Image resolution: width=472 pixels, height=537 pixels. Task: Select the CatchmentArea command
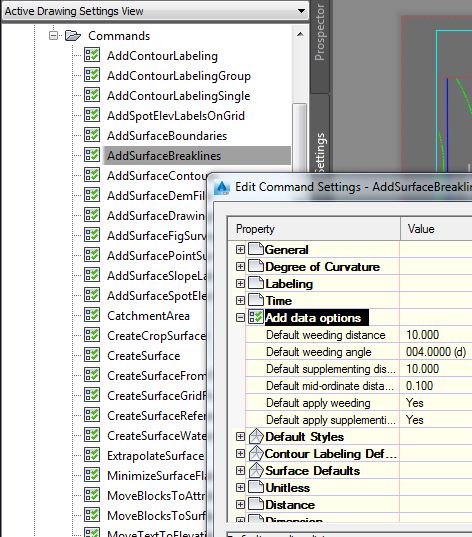pyautogui.click(x=148, y=315)
